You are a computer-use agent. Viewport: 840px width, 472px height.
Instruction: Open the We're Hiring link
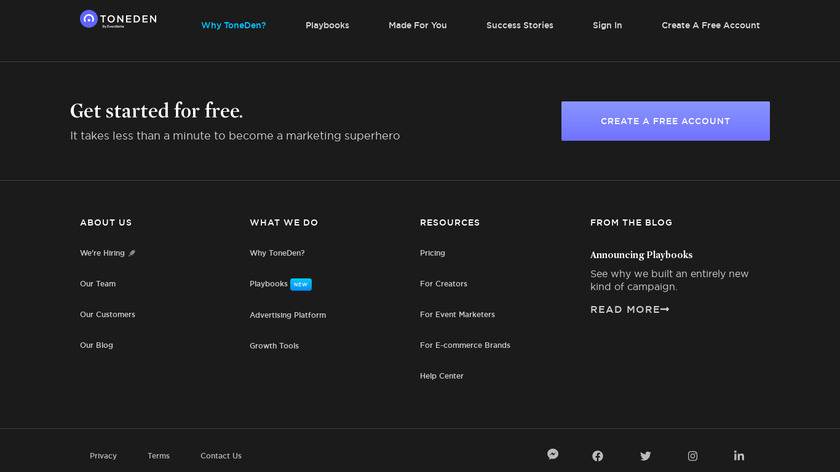tap(107, 253)
